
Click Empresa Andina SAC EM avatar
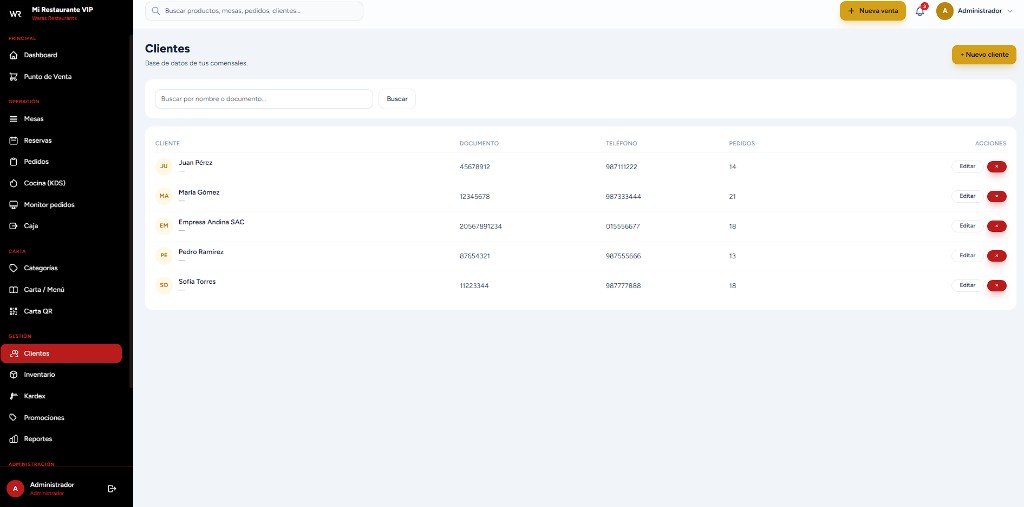coord(164,226)
